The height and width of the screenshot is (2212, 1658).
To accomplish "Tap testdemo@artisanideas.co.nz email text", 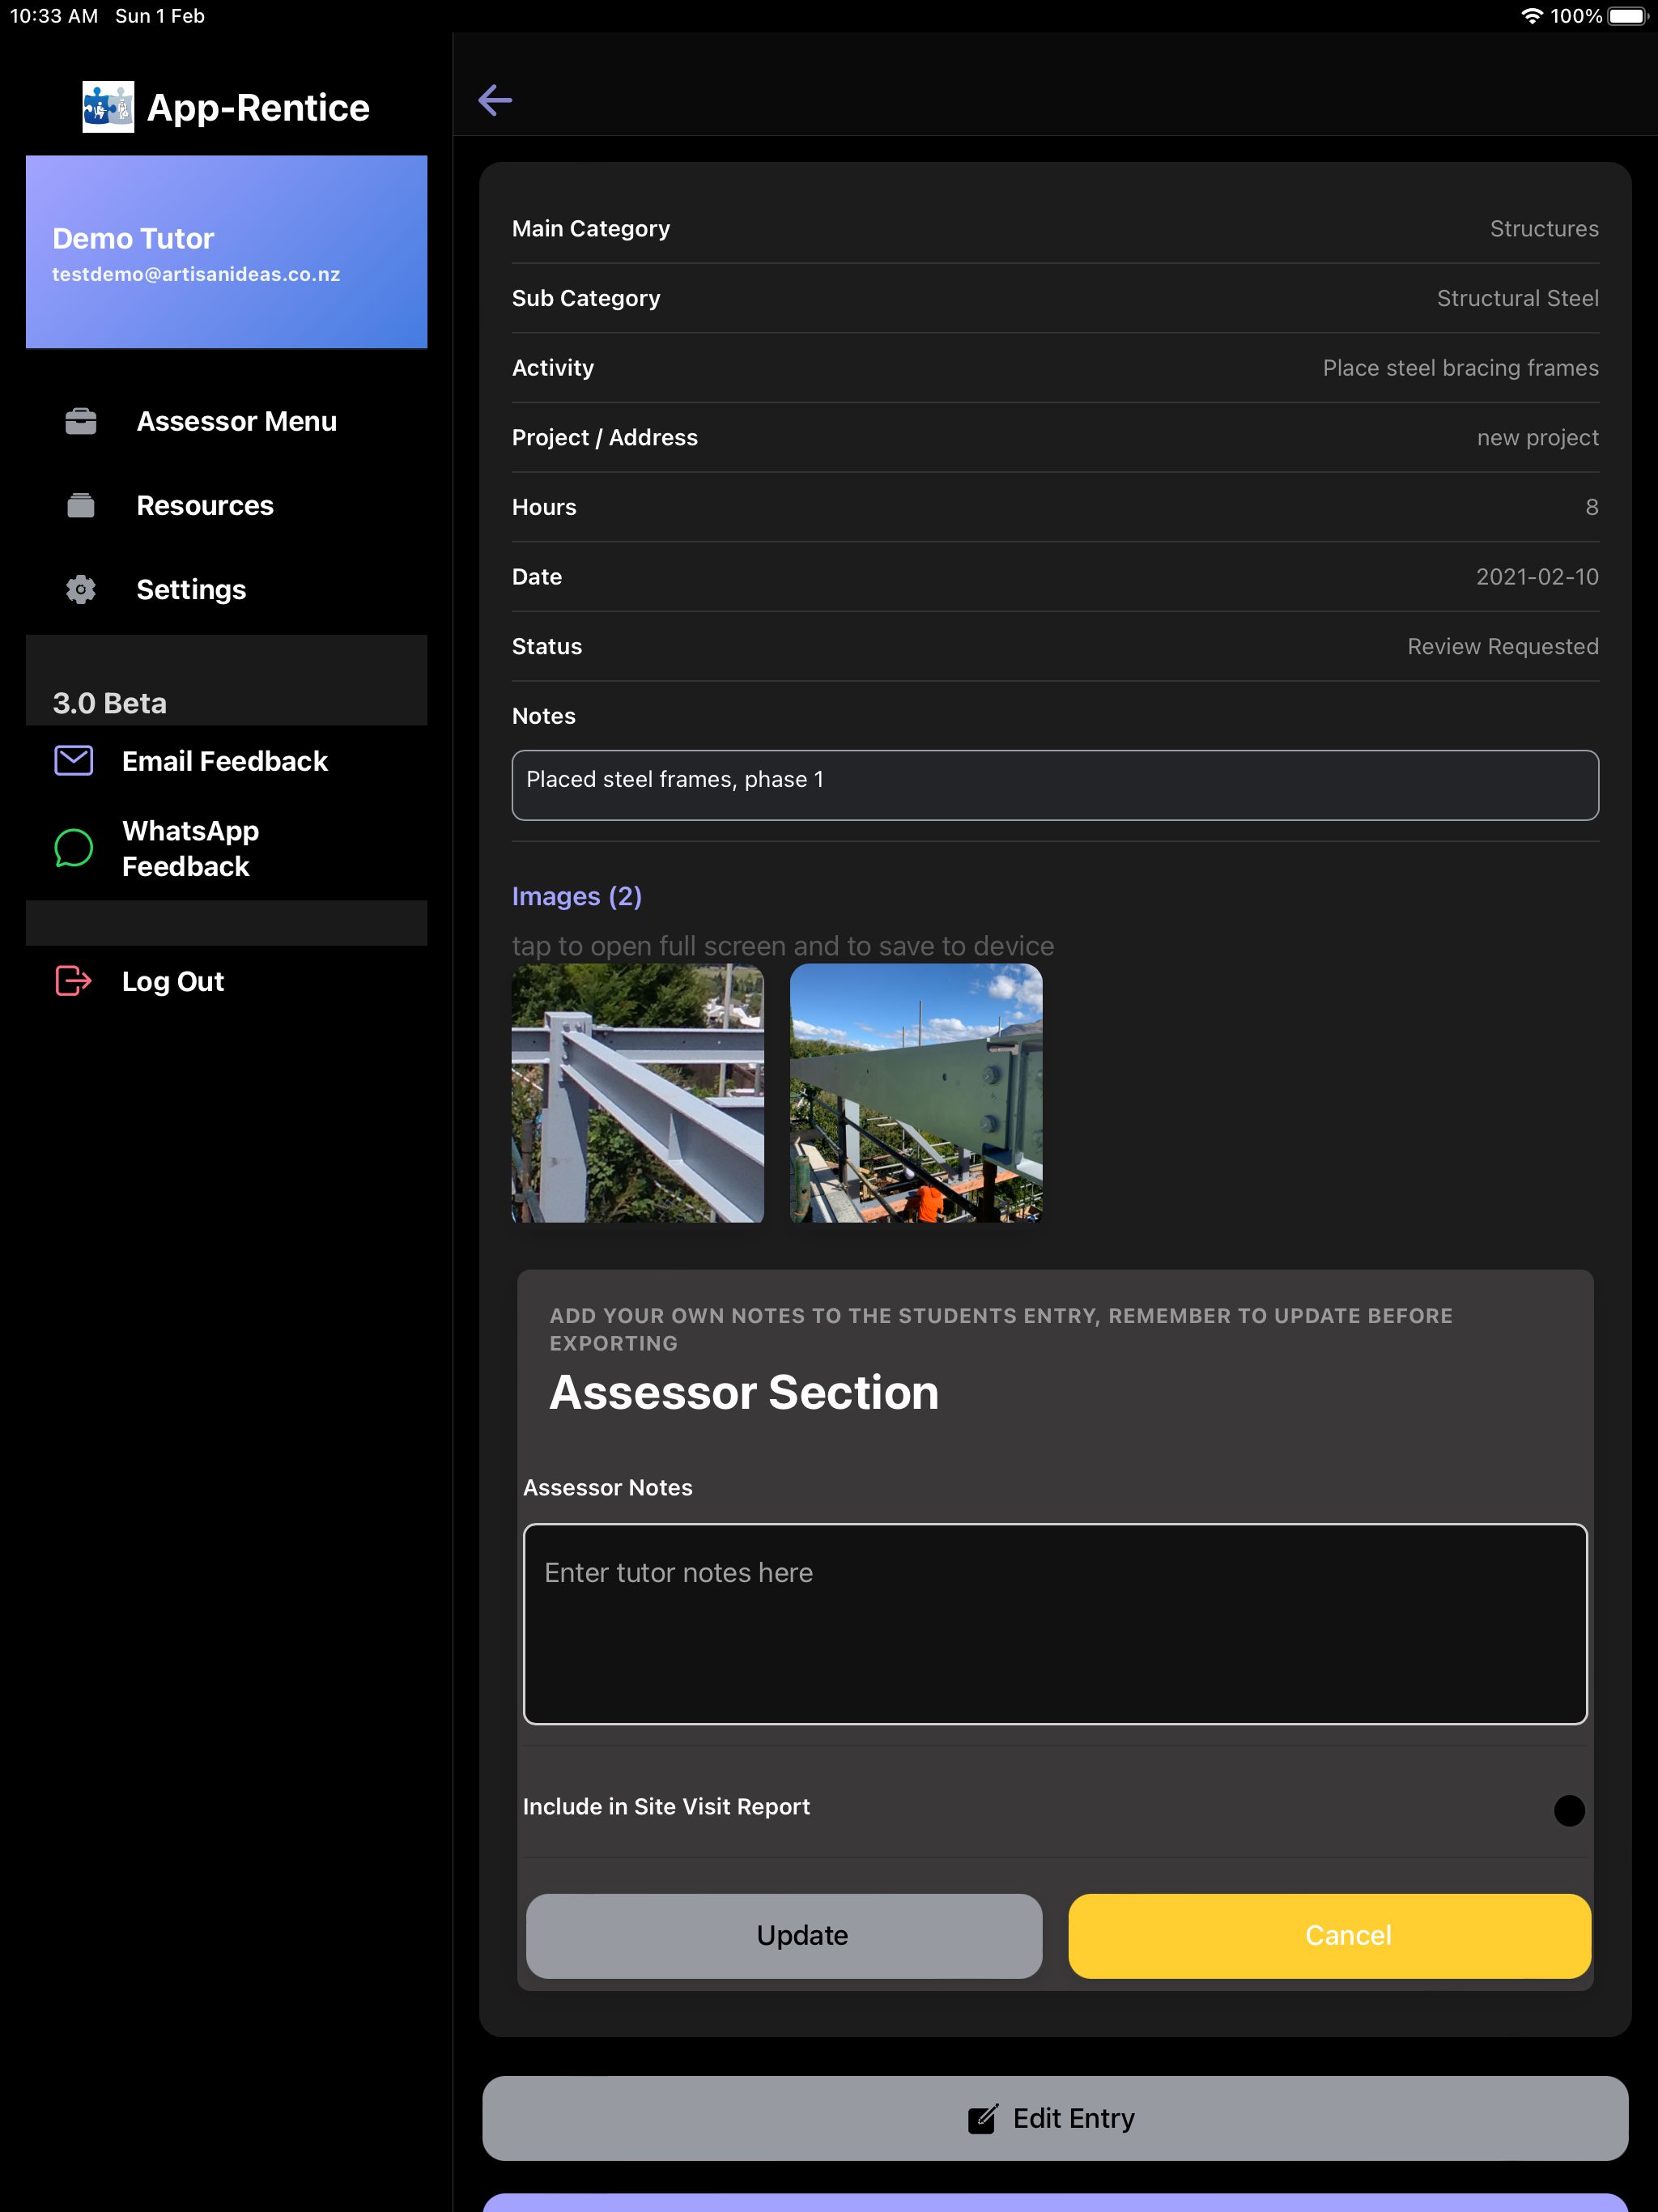I will pyautogui.click(x=196, y=274).
